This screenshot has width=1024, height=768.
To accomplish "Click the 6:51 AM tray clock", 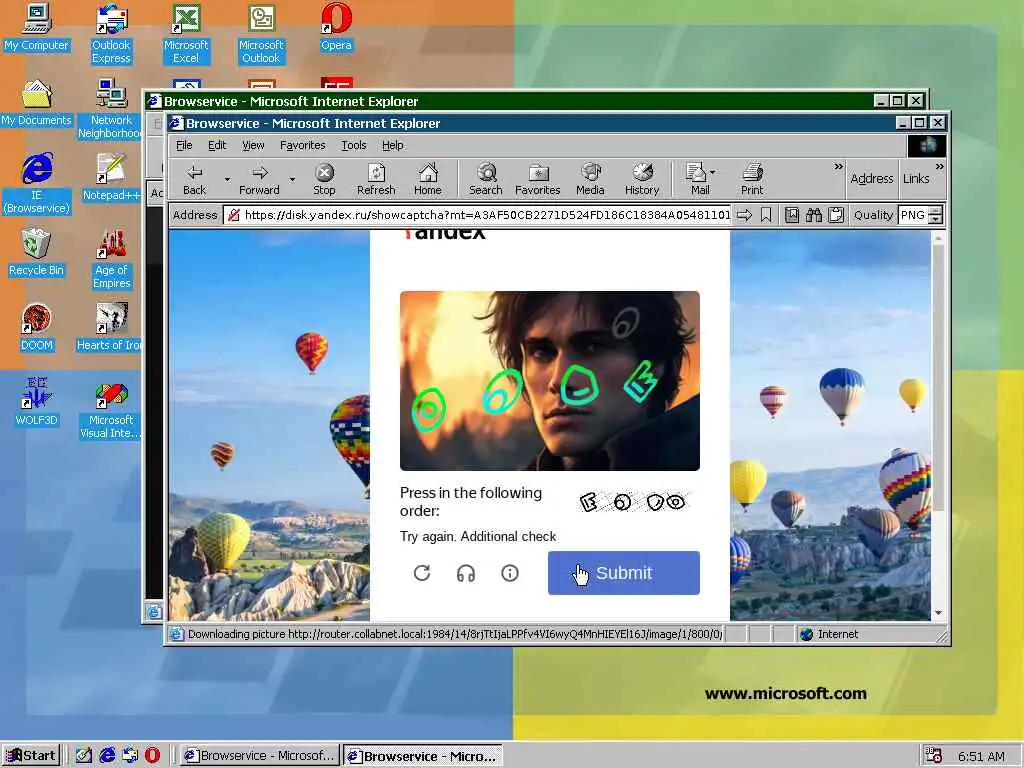I will pos(982,756).
